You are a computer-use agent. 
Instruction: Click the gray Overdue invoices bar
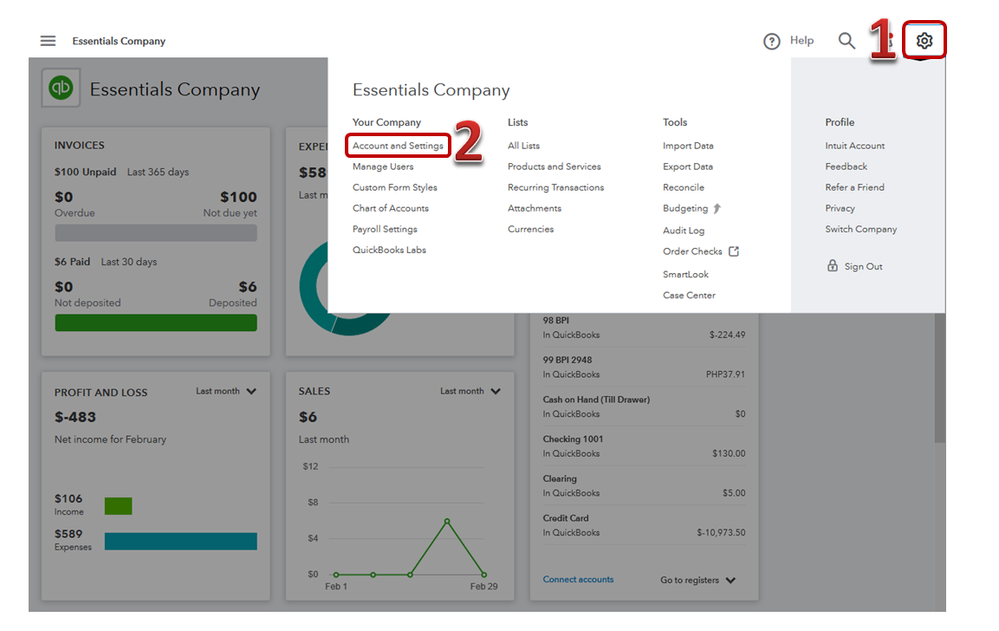pyautogui.click(x=156, y=233)
